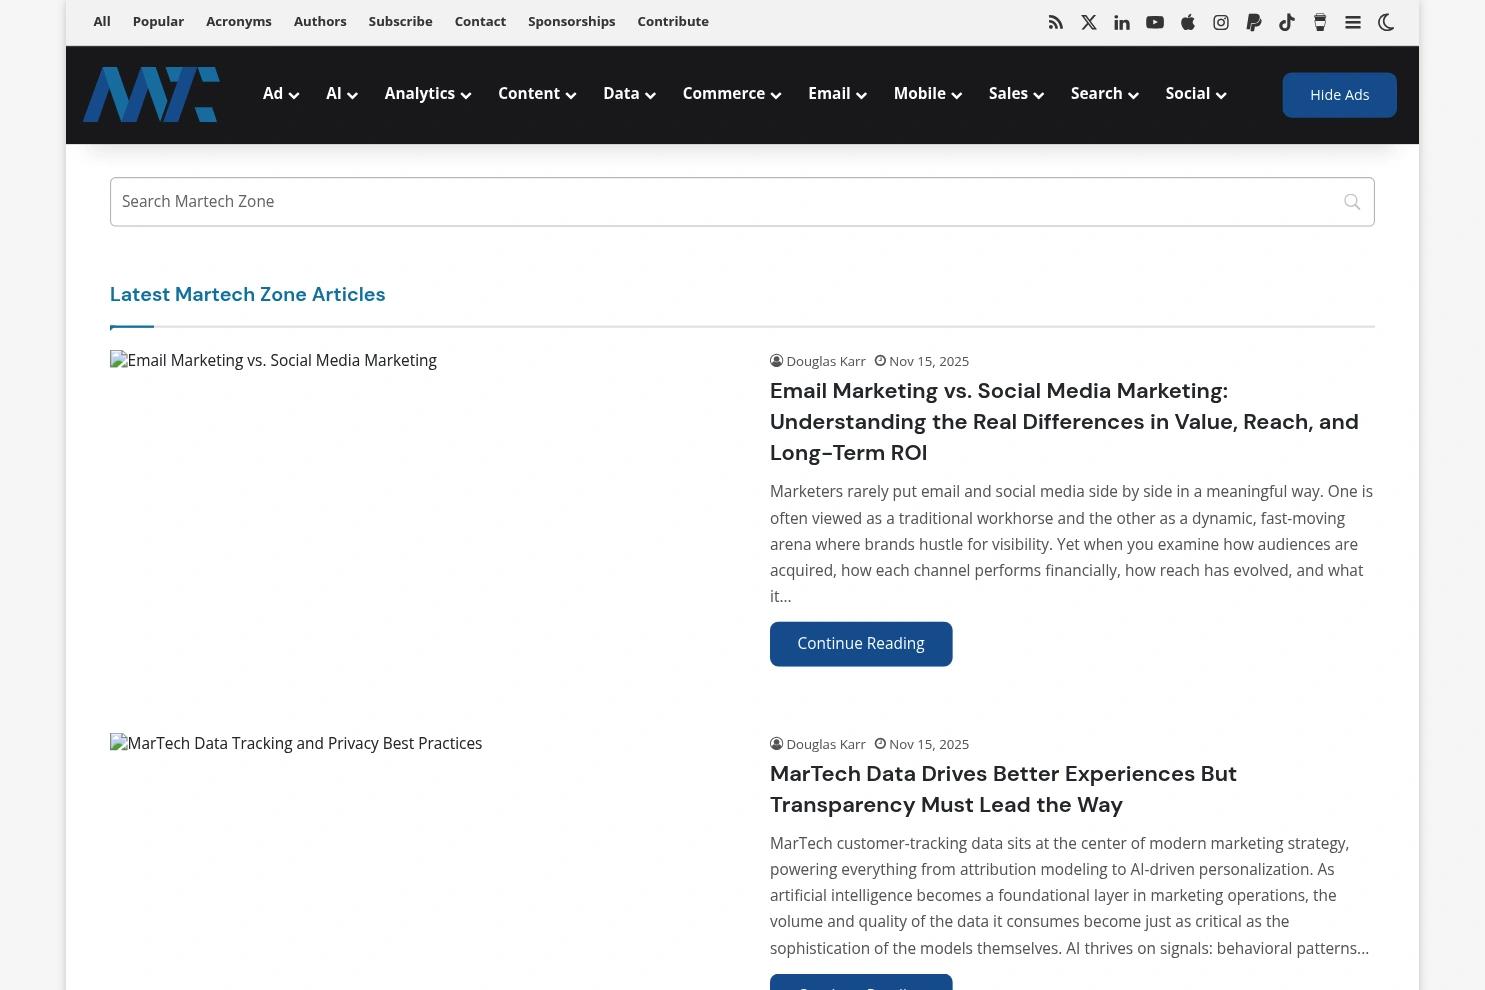
Task: Click the coffee cup icon
Action: (x=1319, y=22)
